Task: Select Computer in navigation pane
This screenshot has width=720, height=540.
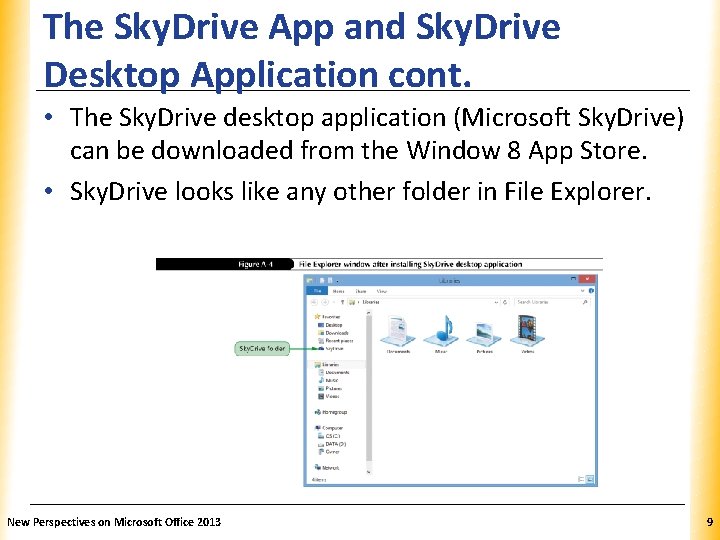Action: pyautogui.click(x=329, y=428)
